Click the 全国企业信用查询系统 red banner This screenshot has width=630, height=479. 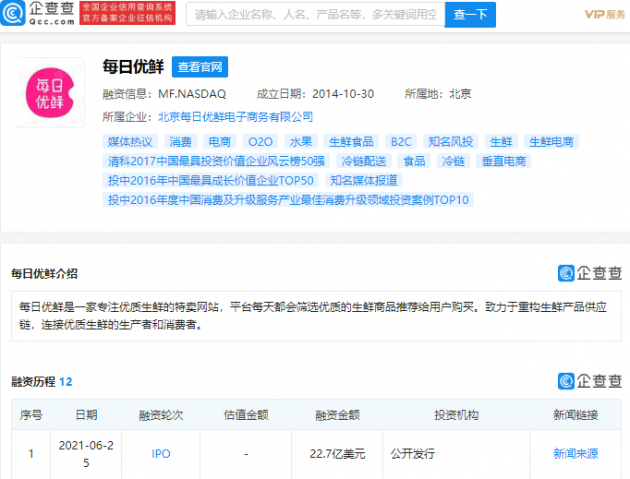[x=127, y=13]
